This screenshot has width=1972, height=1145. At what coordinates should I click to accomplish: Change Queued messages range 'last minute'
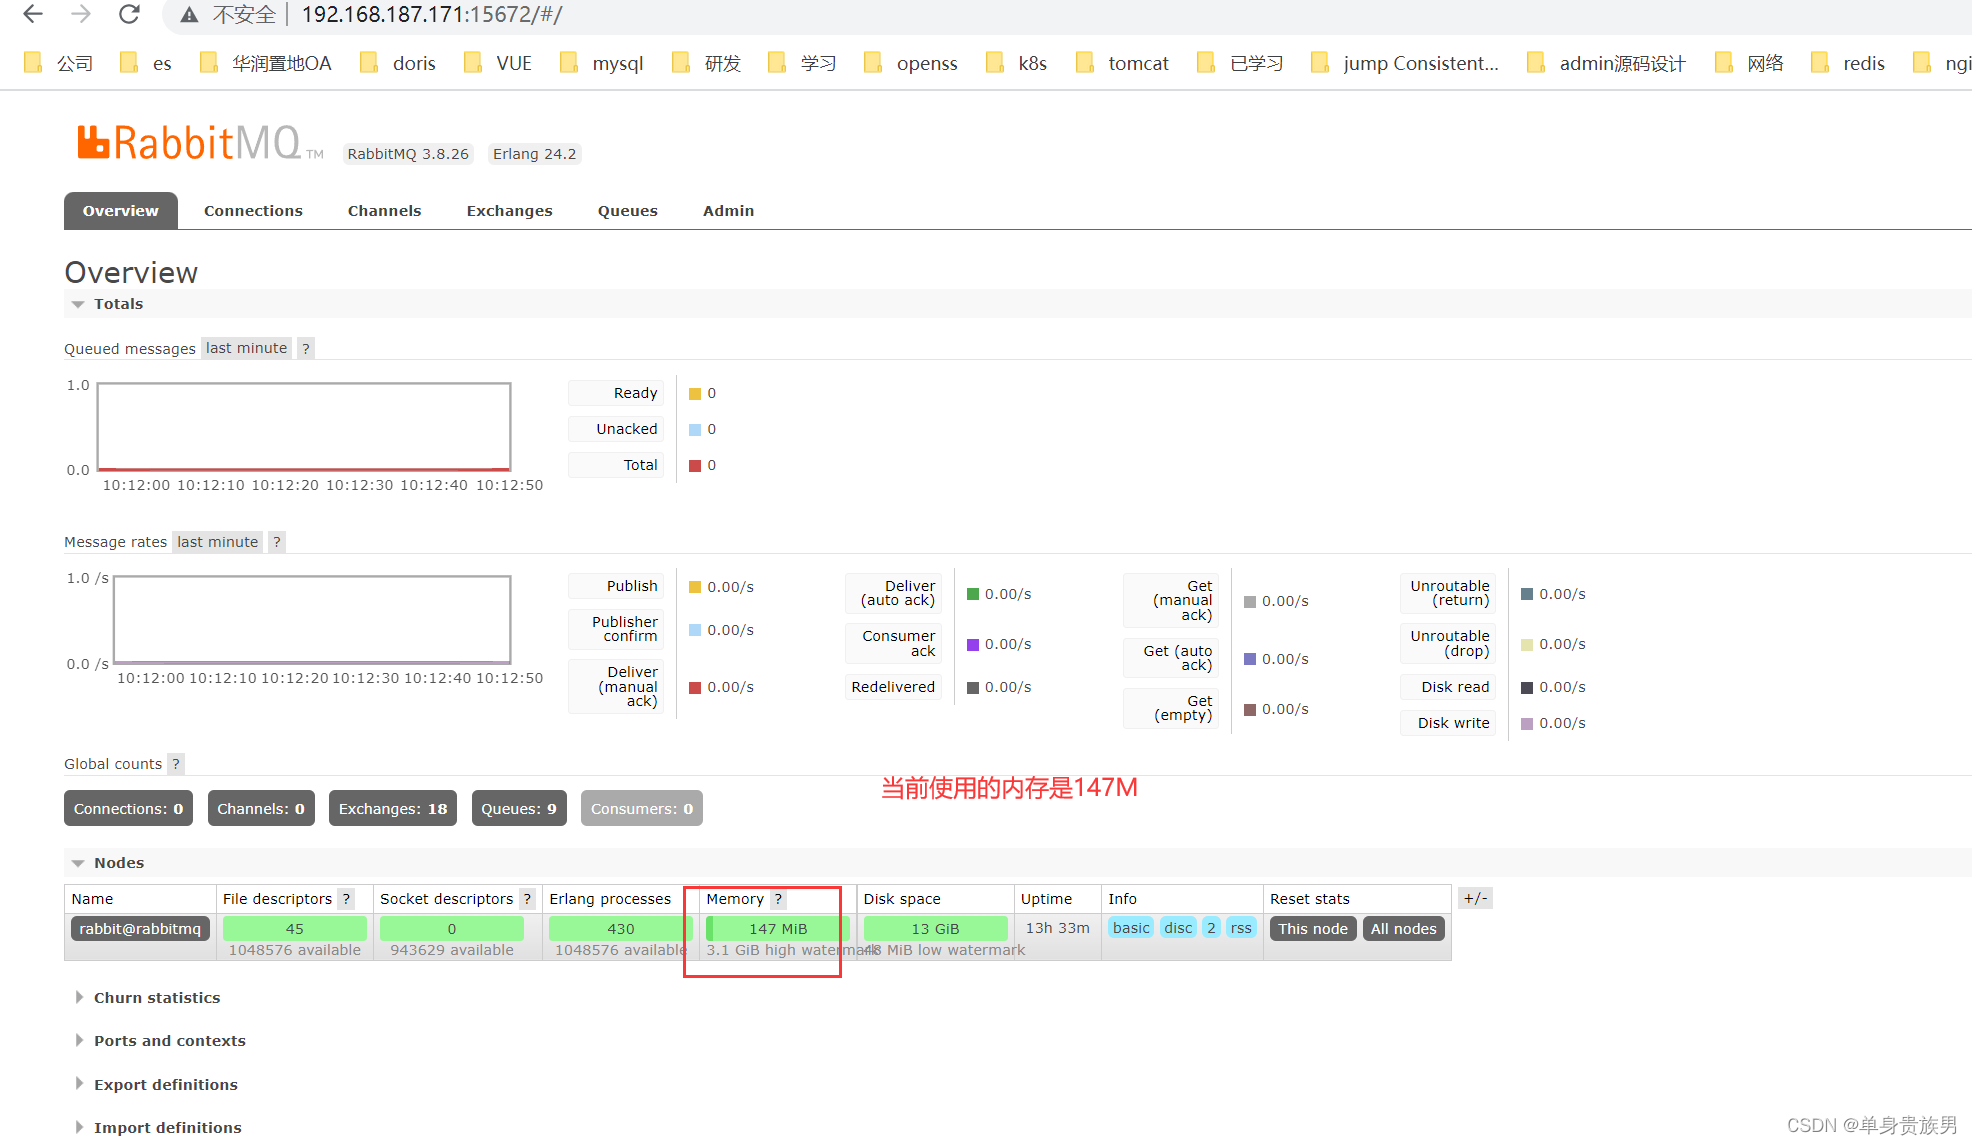pyautogui.click(x=246, y=348)
